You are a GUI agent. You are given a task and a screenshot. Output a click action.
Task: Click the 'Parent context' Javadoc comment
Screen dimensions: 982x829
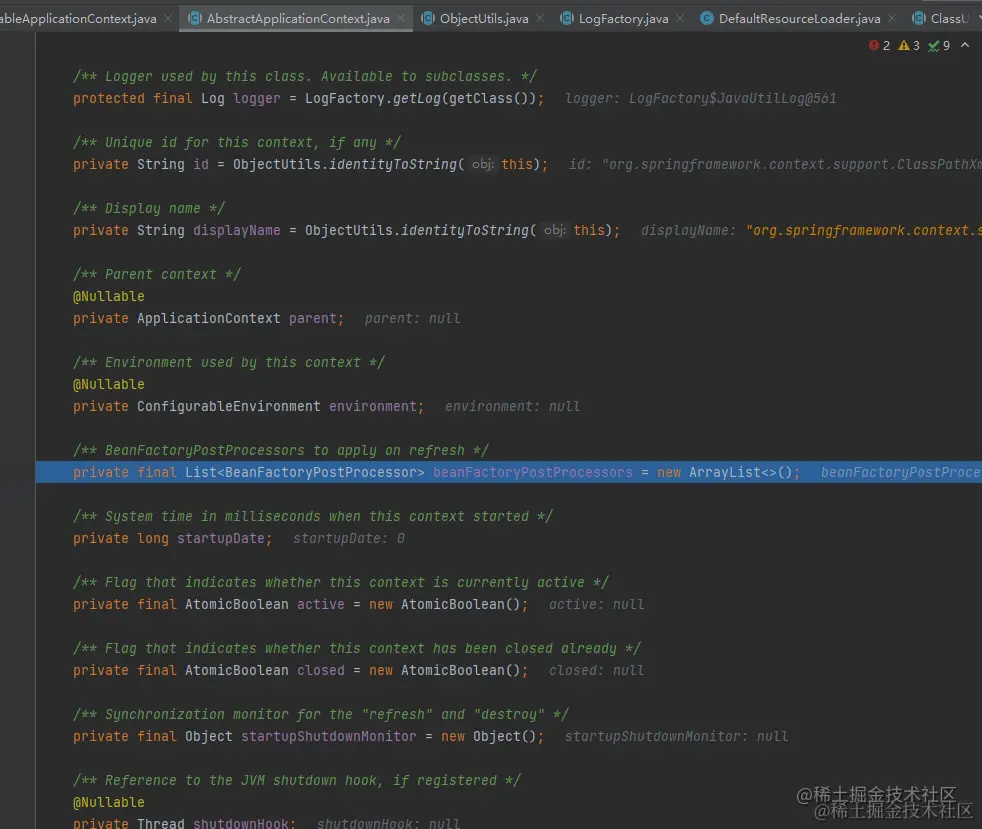click(157, 274)
